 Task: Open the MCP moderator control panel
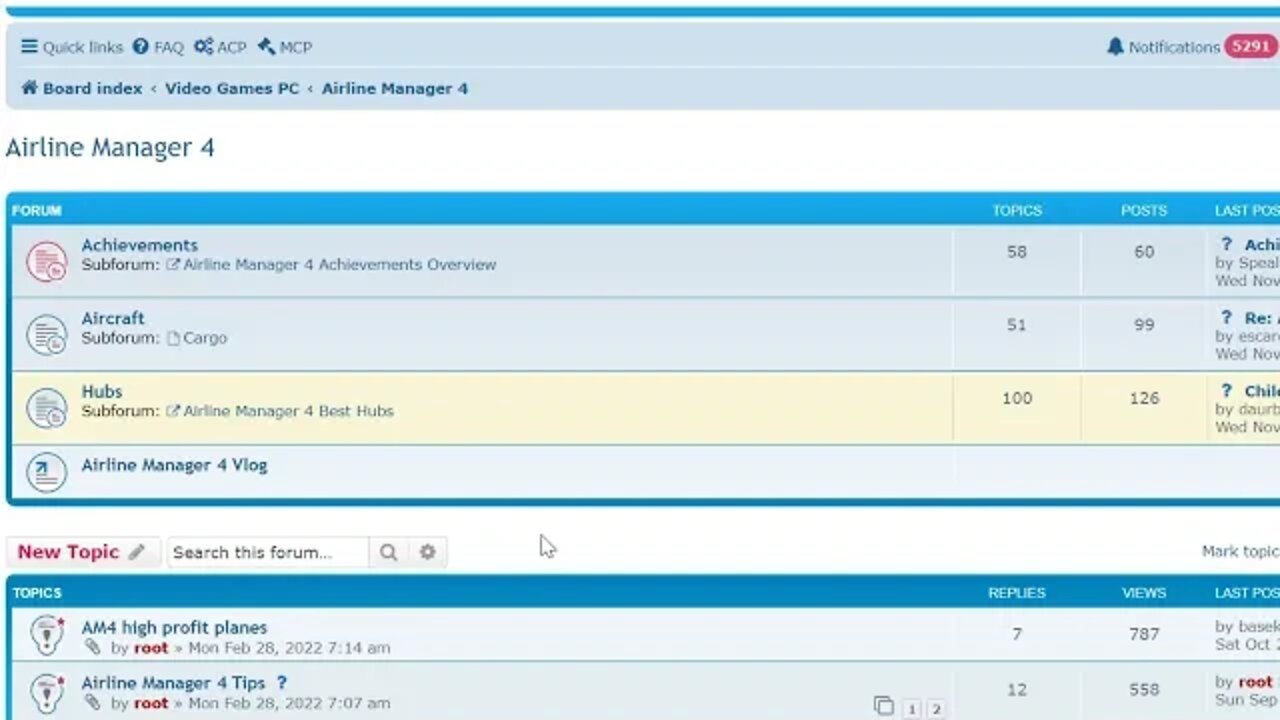(x=285, y=47)
